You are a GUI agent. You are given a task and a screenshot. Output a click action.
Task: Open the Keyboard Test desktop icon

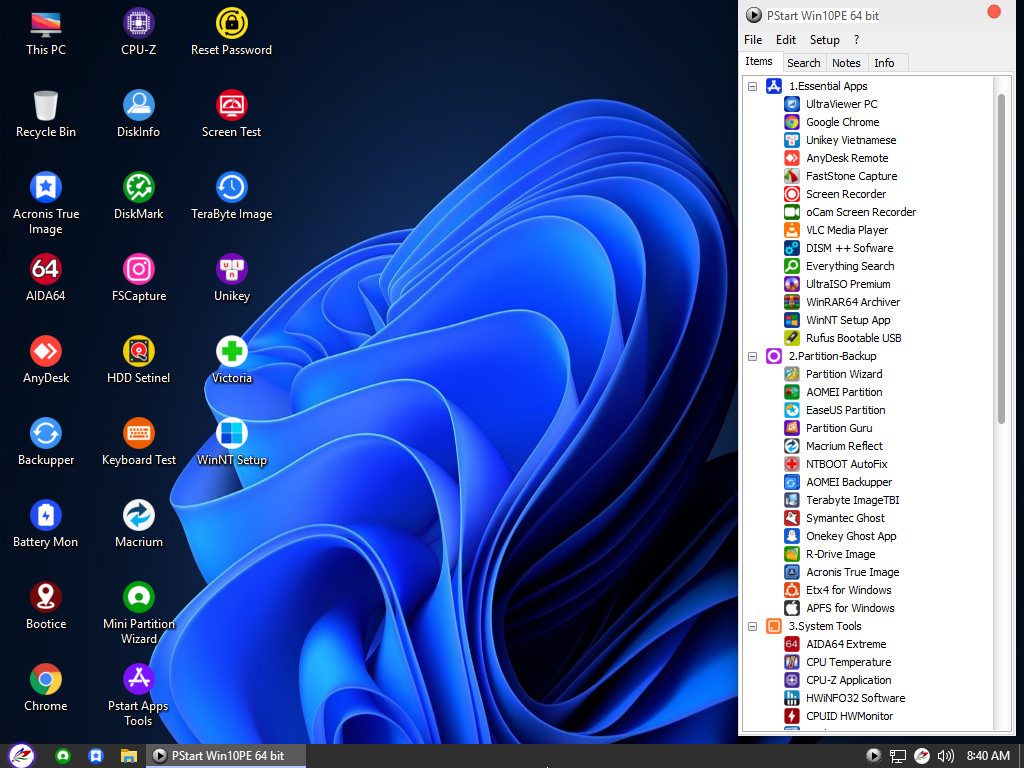pyautogui.click(x=138, y=443)
